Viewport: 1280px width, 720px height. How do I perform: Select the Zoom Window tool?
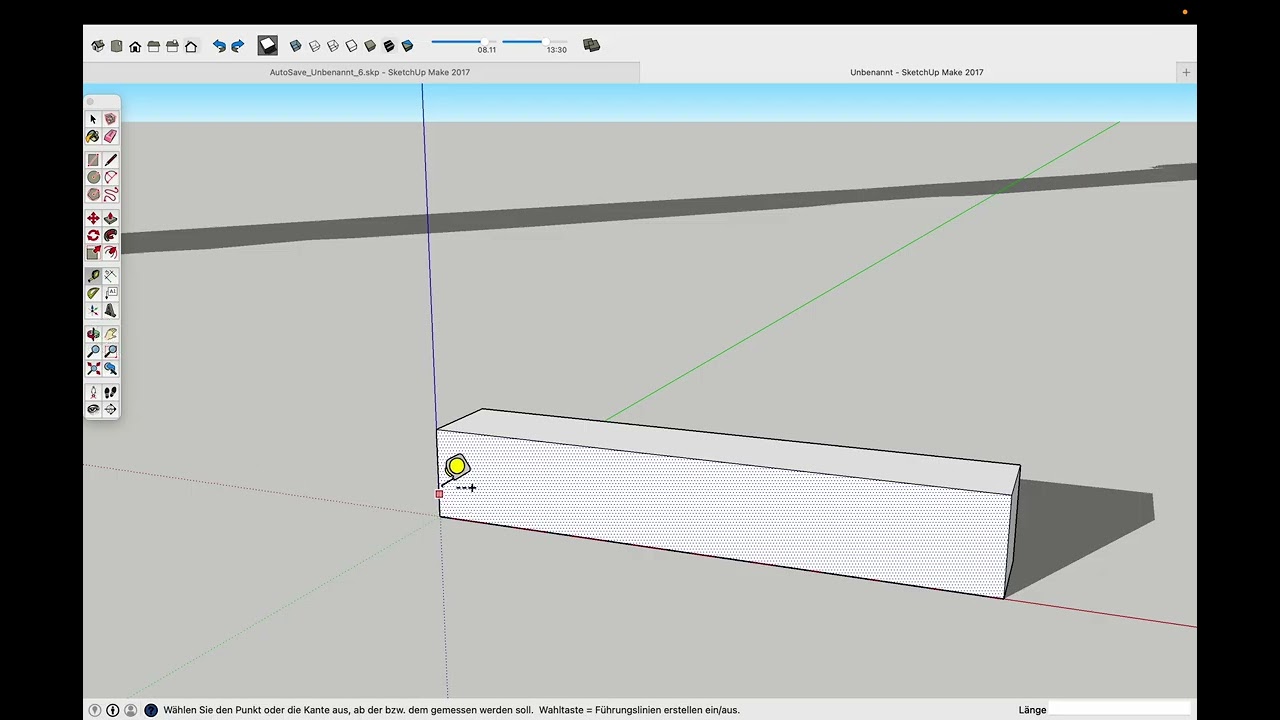110,351
